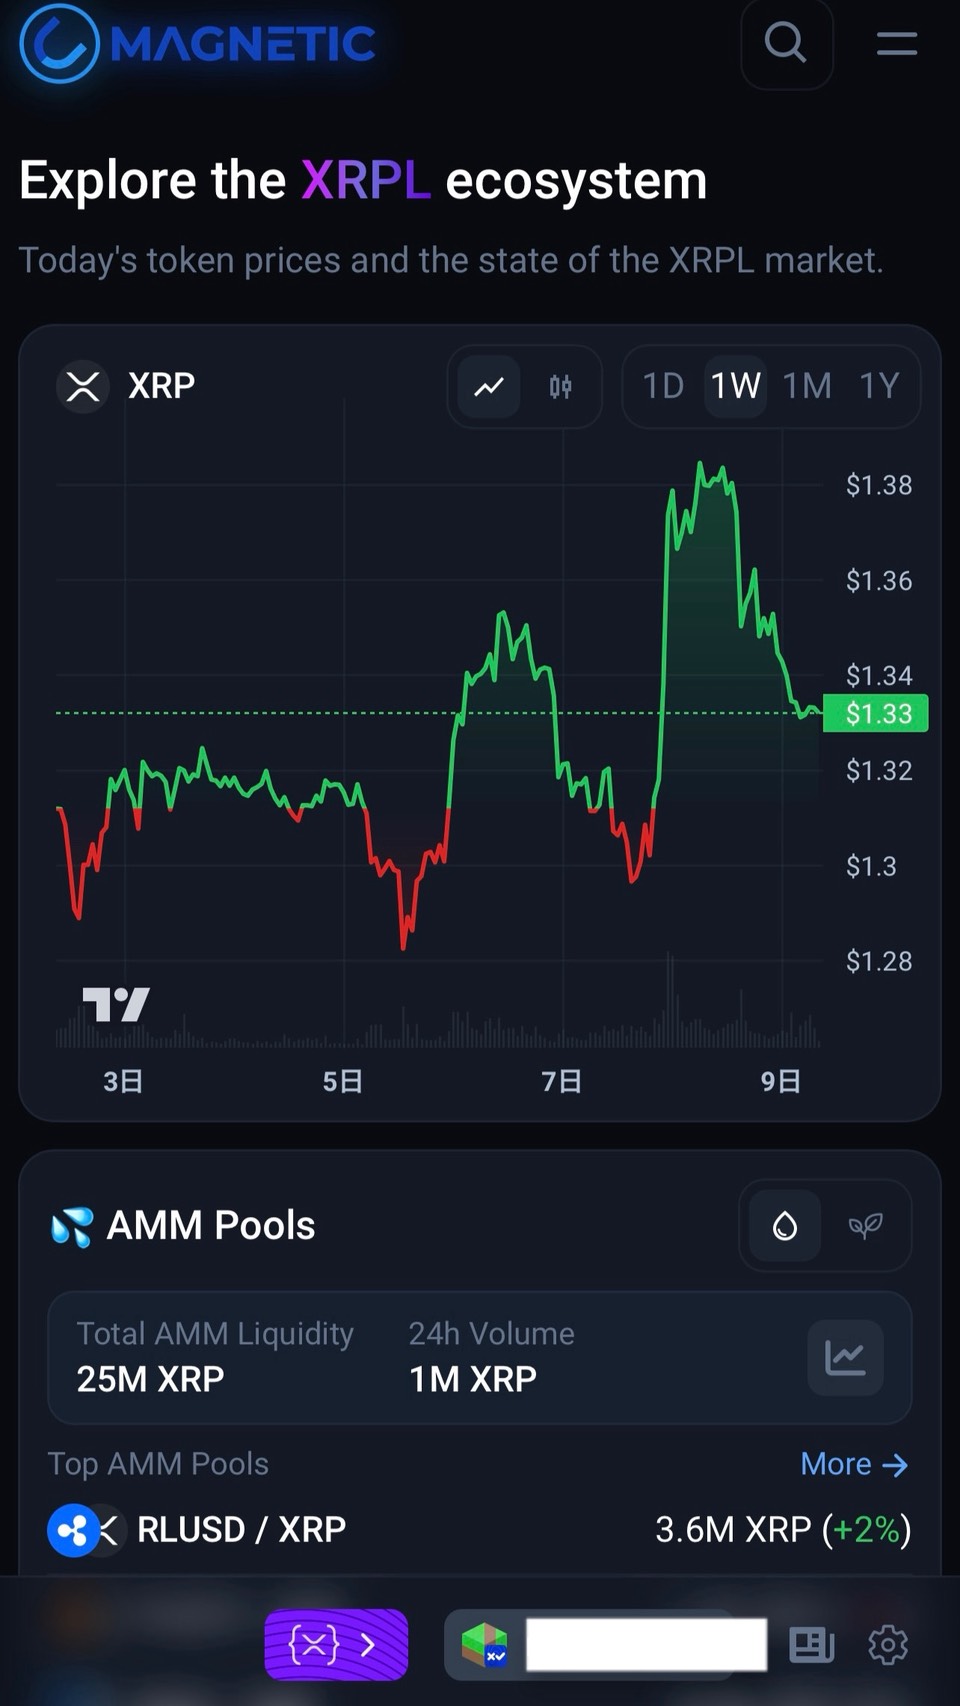
Task: Click the TradingView logo on chart
Action: pyautogui.click(x=116, y=1004)
